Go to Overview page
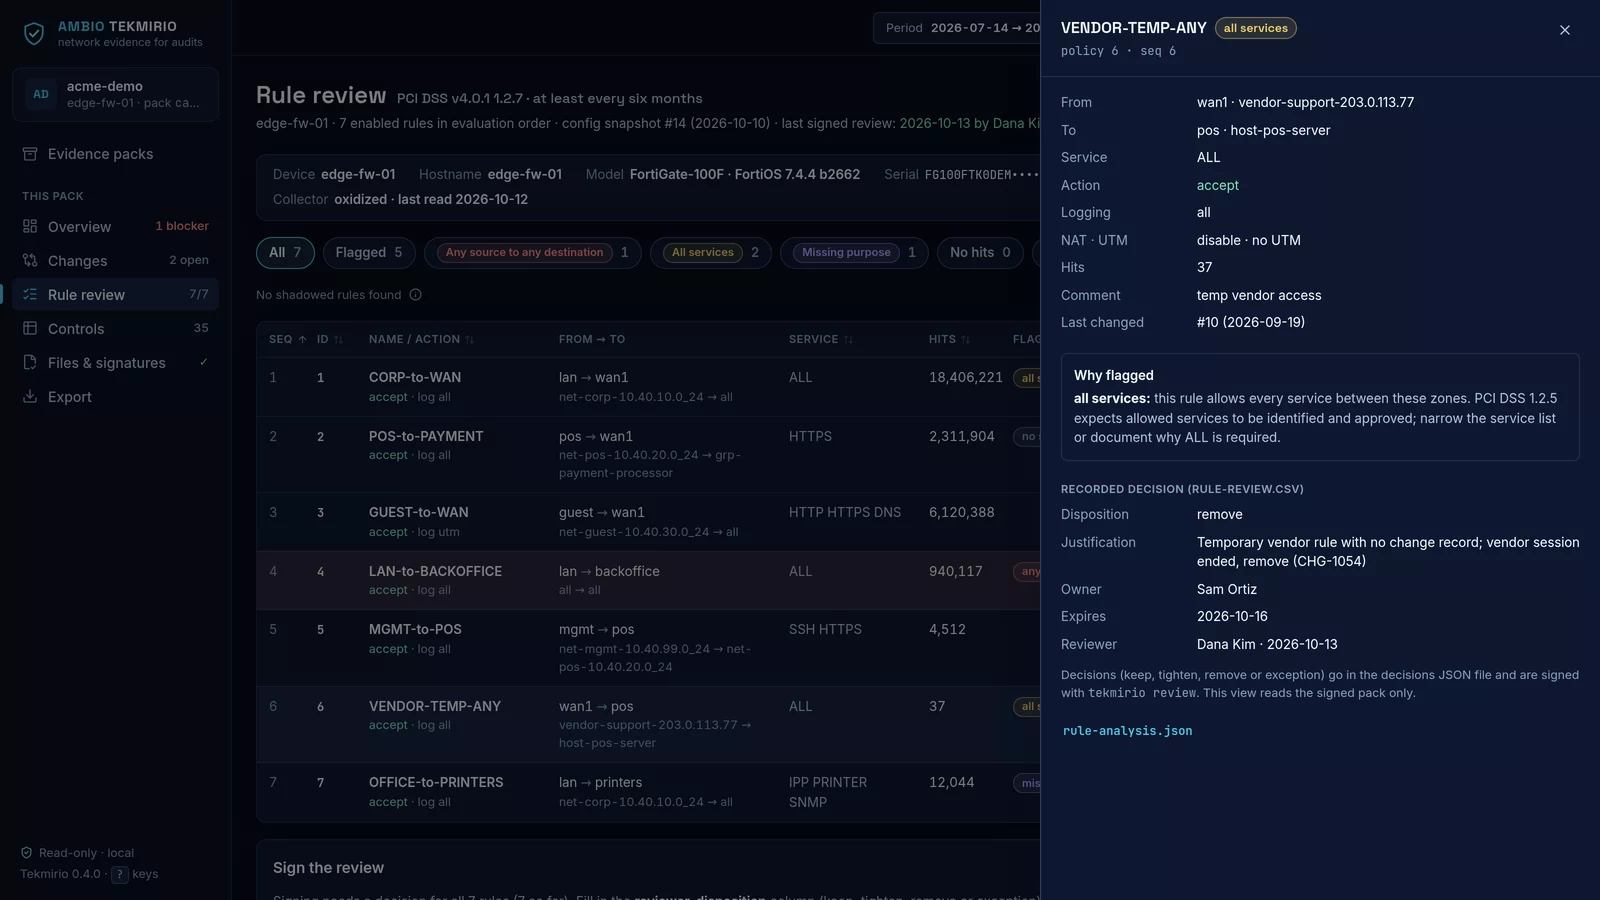The image size is (1600, 900). [x=115, y=227]
